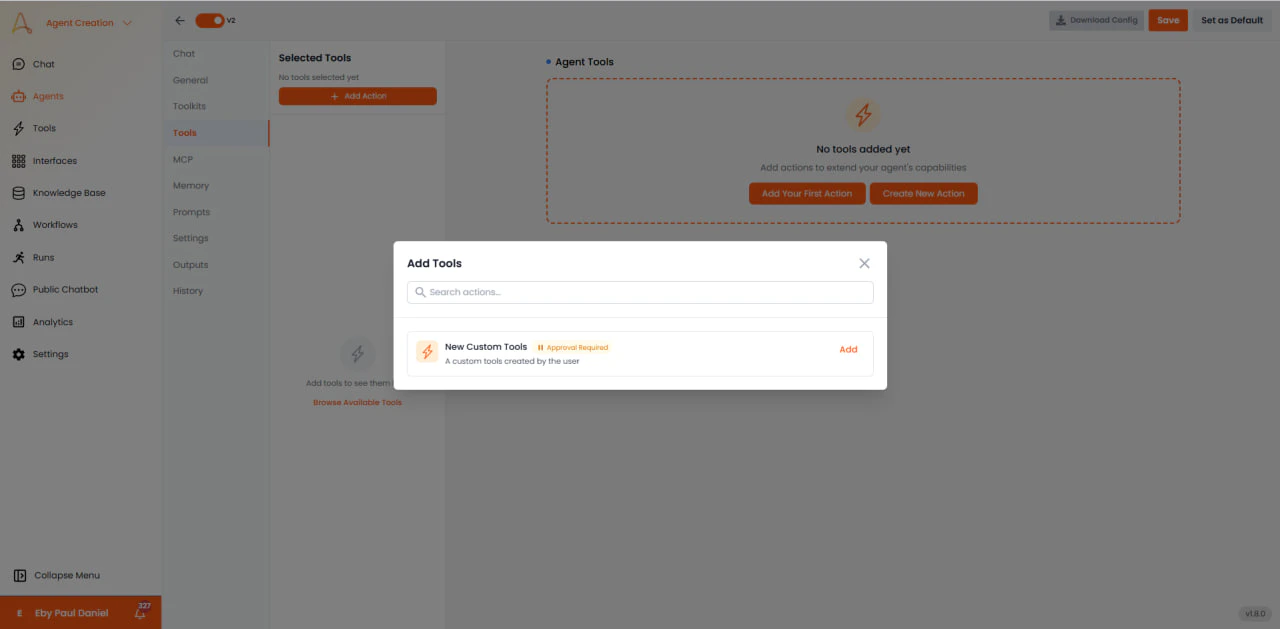
Task: Click the Search actions input field
Action: (640, 292)
